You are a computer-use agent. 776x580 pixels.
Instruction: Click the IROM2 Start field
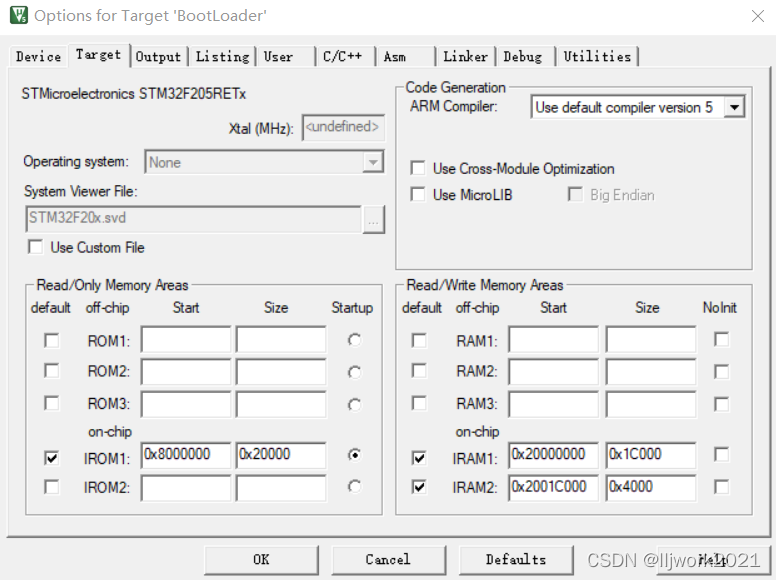(x=186, y=488)
